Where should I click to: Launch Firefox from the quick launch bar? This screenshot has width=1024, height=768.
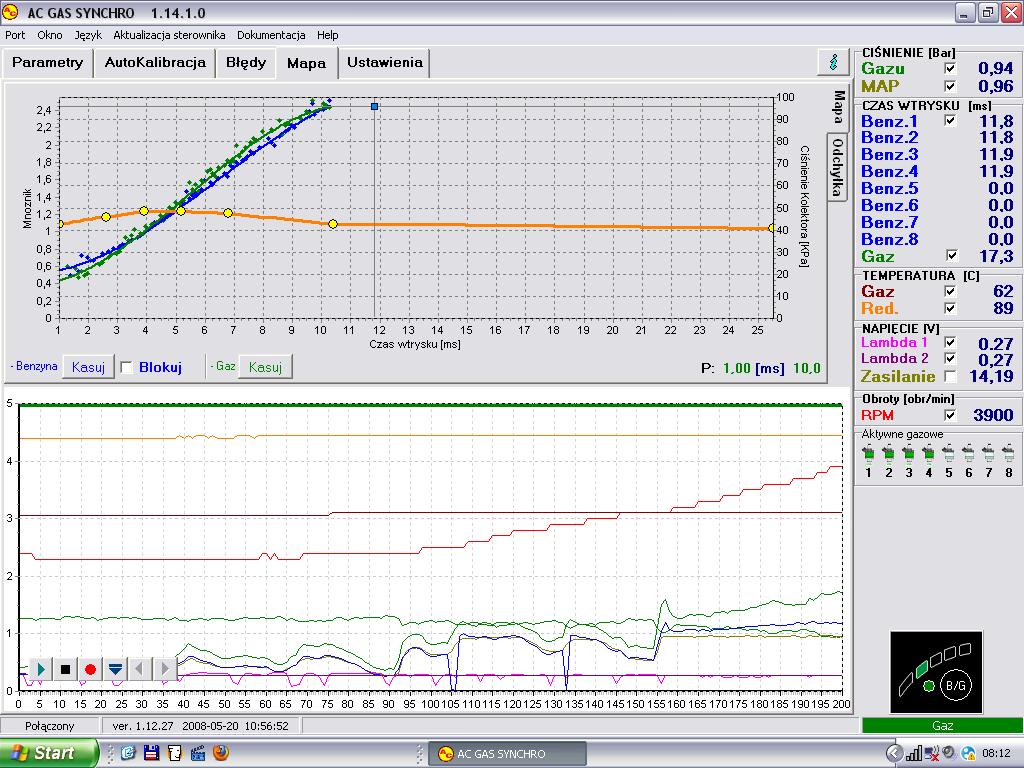coord(220,753)
